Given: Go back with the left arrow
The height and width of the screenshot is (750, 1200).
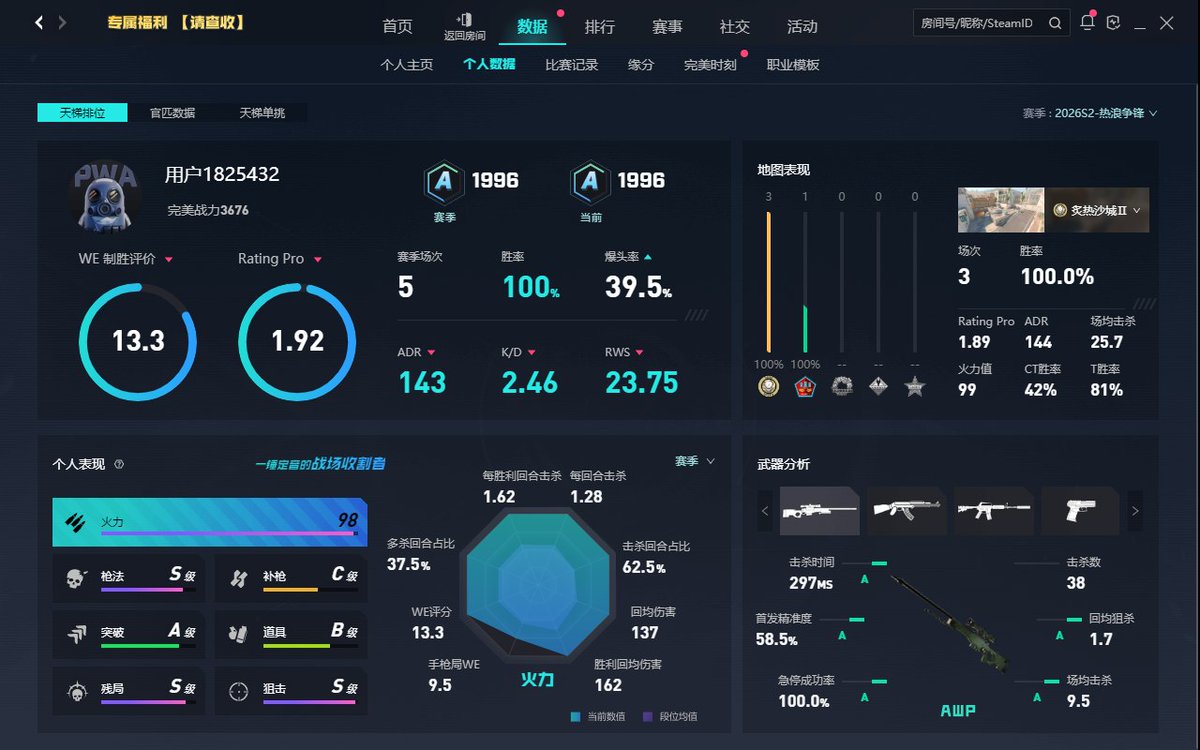Looking at the screenshot, I should 39,22.
